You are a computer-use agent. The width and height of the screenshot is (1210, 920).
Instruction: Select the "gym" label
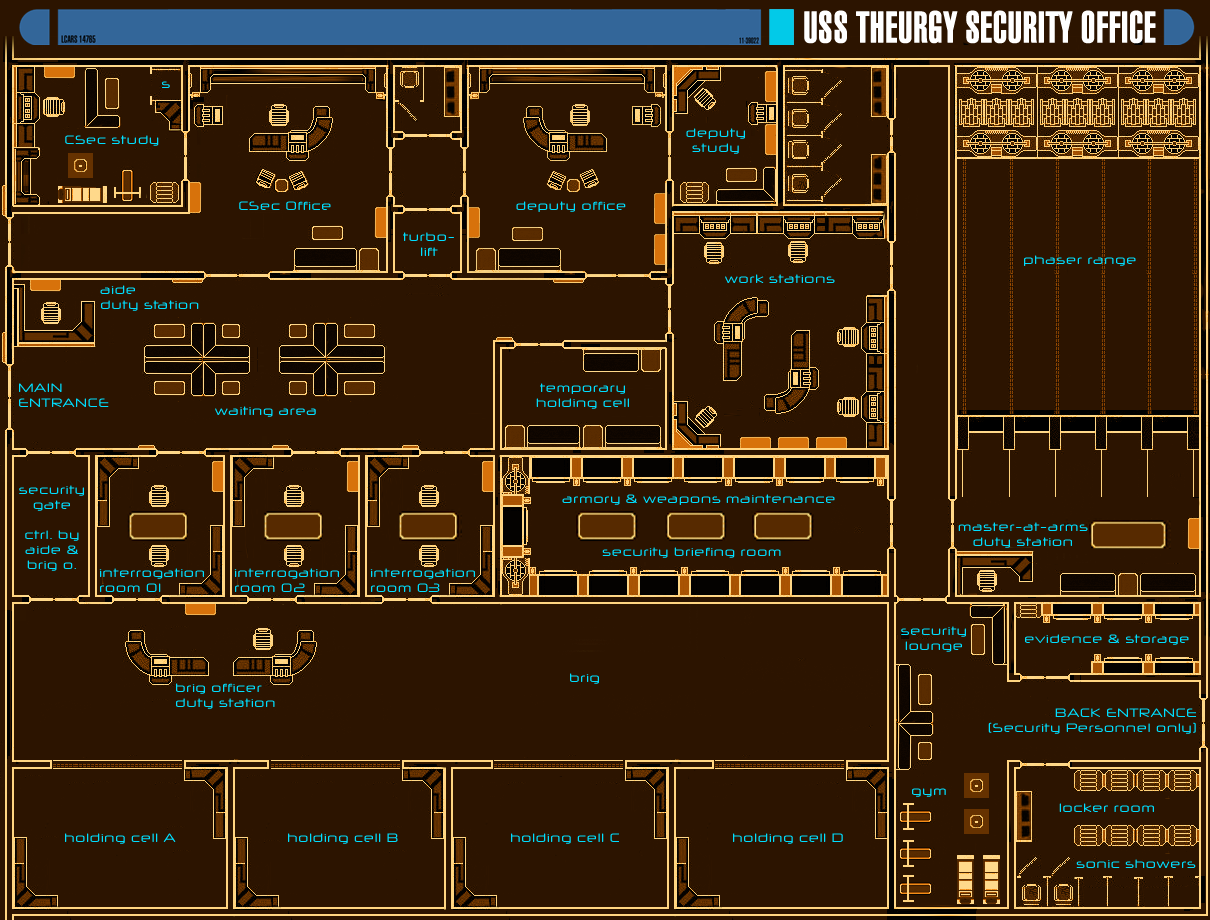coord(928,792)
